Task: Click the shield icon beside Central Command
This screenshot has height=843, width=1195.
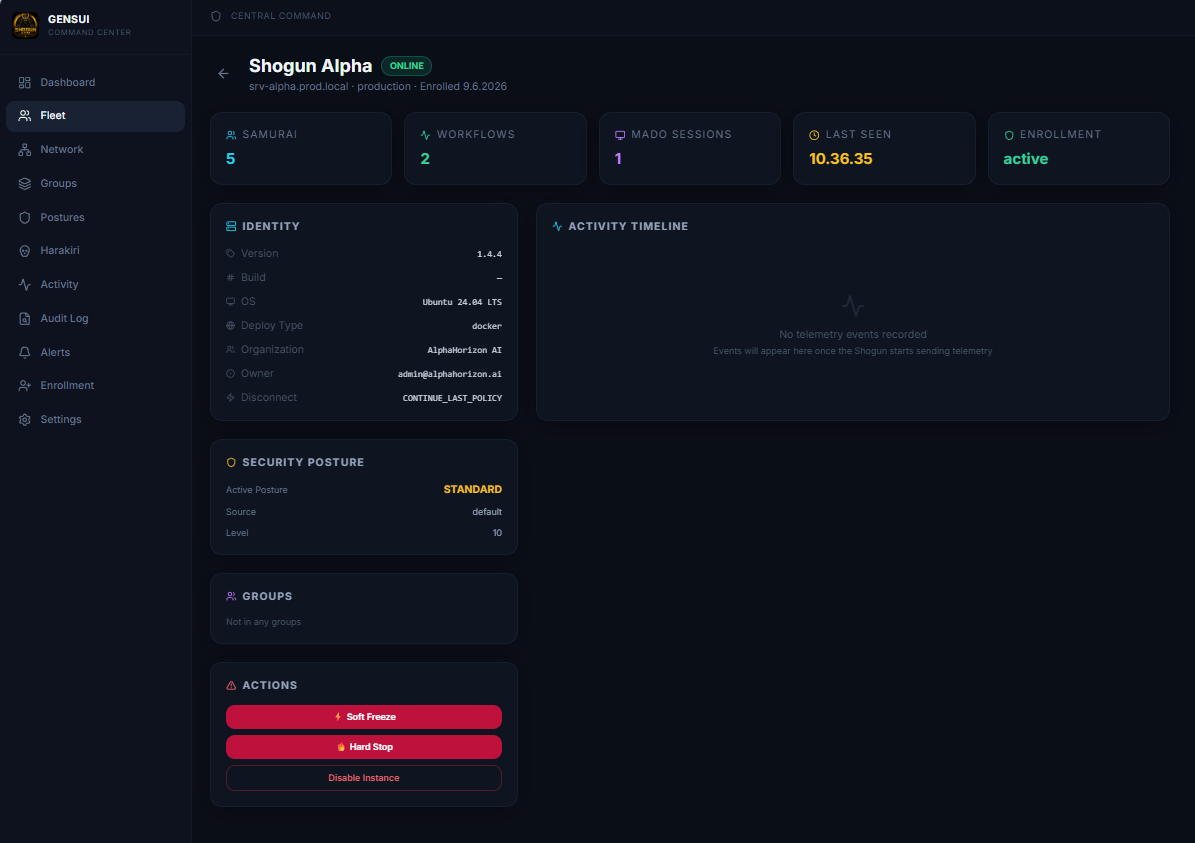Action: click(x=216, y=16)
